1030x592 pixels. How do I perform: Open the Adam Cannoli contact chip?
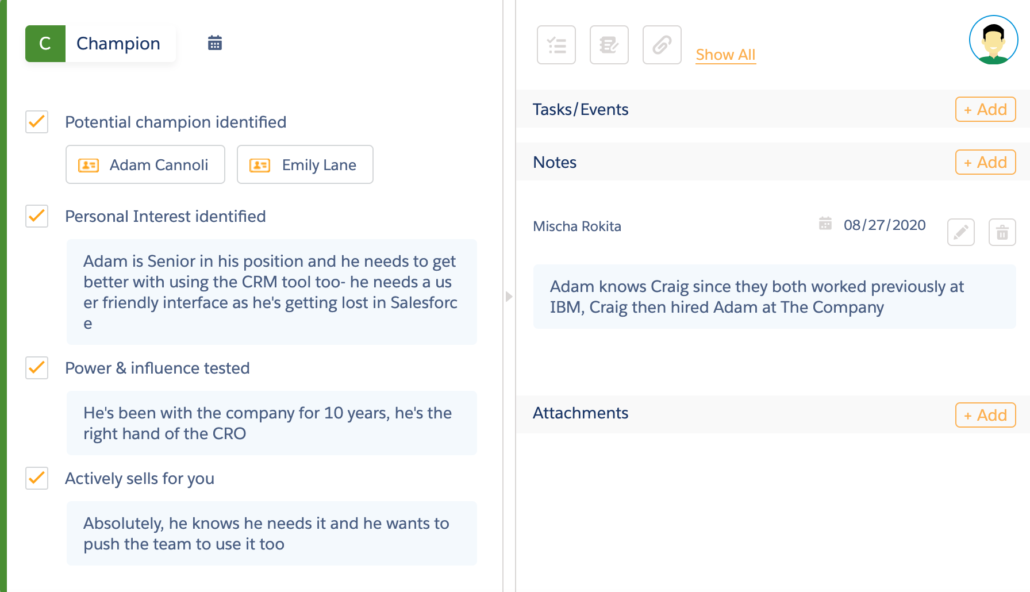145,164
